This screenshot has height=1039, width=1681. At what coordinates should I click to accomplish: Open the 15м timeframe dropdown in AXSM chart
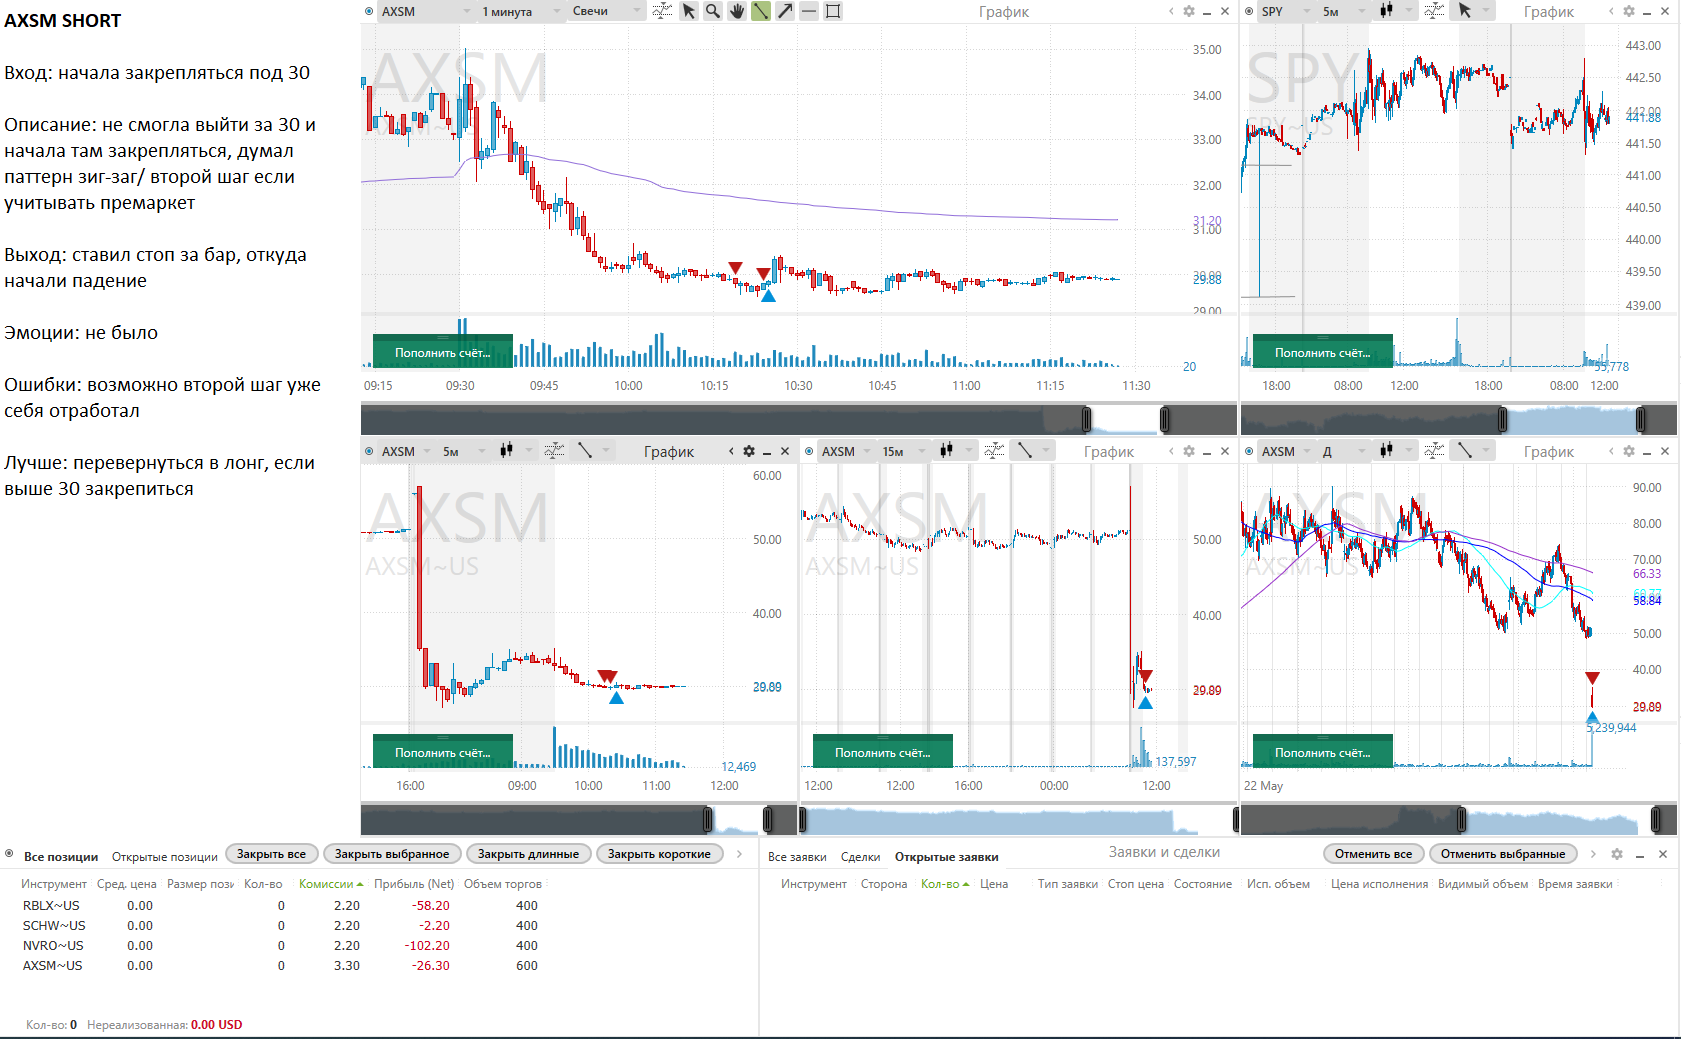(x=903, y=451)
